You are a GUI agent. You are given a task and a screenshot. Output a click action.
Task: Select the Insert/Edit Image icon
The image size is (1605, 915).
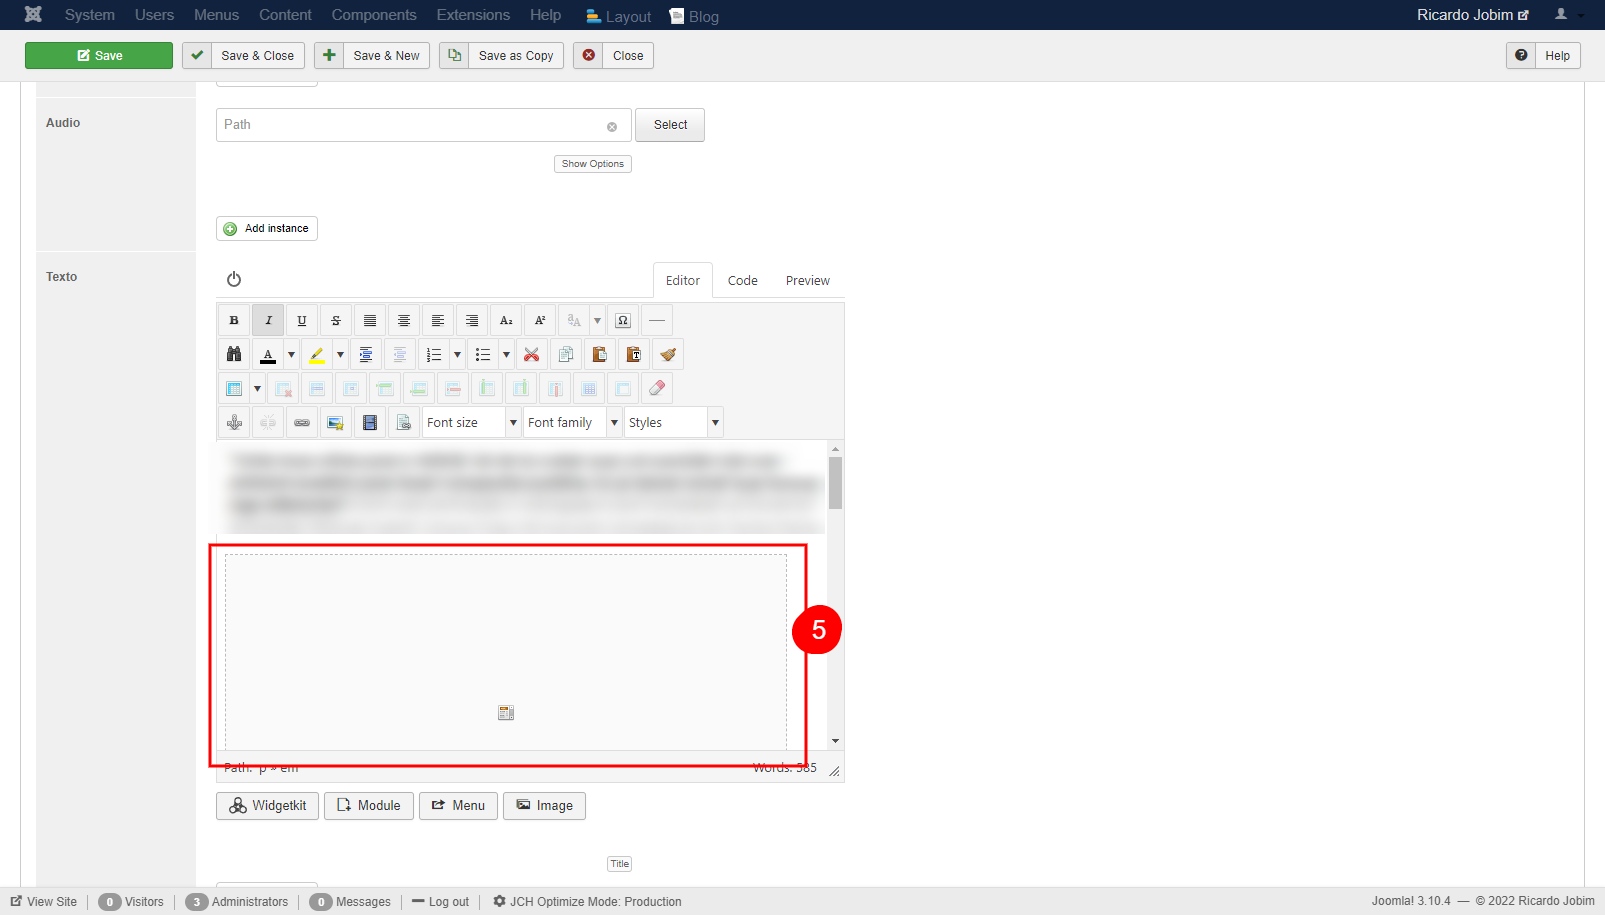click(335, 422)
